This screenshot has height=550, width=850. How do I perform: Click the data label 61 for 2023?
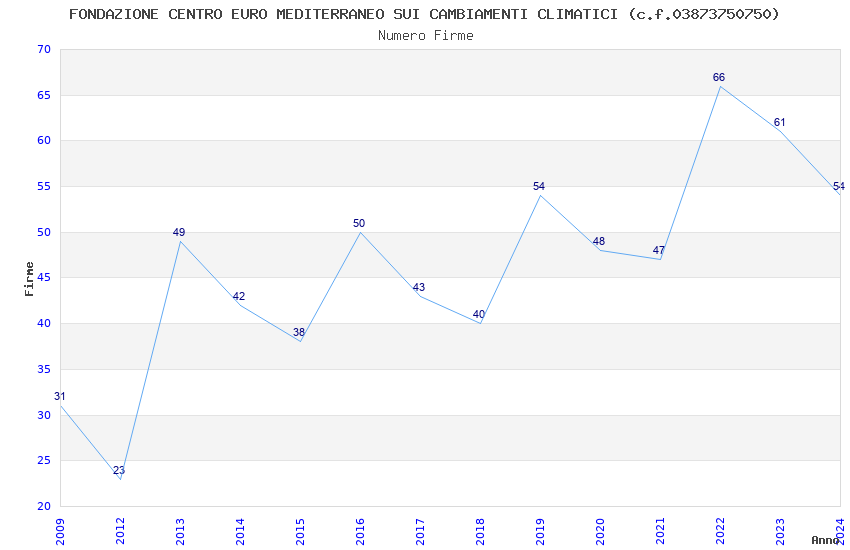pyautogui.click(x=780, y=122)
